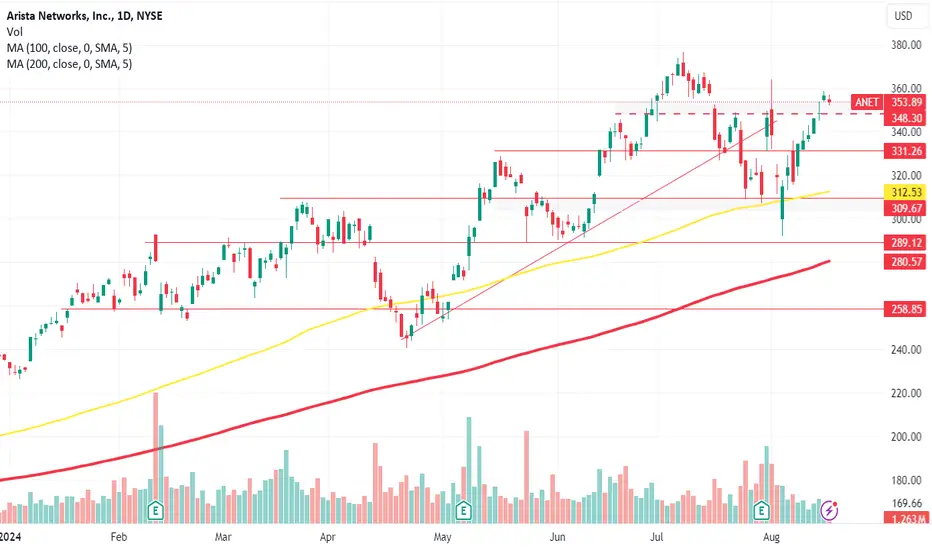The image size is (932, 550).
Task: Open the USD currency selector
Action: click(x=903, y=16)
